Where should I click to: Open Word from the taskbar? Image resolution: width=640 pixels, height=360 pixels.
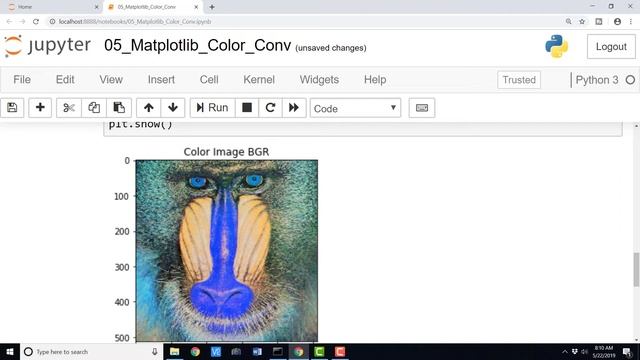click(x=257, y=352)
